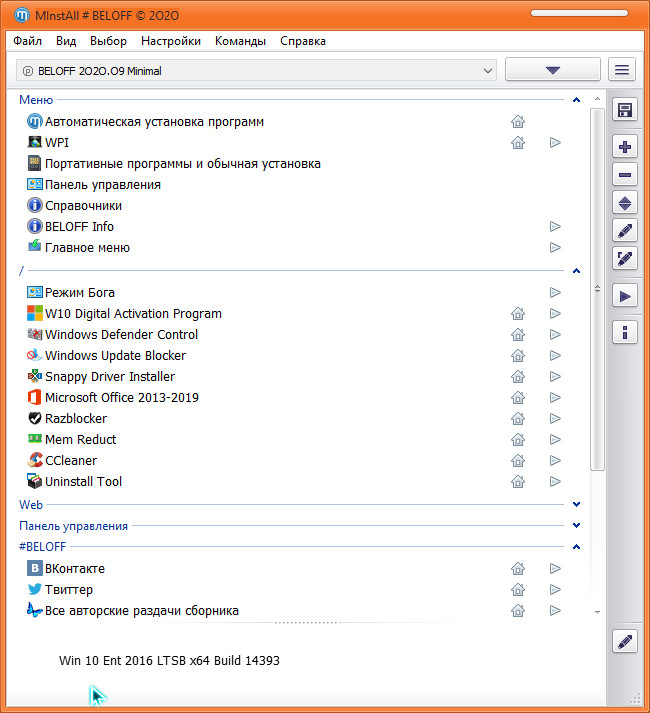Click run arrow for CCleaner
Viewport: 650px width, 713px height.
[555, 461]
